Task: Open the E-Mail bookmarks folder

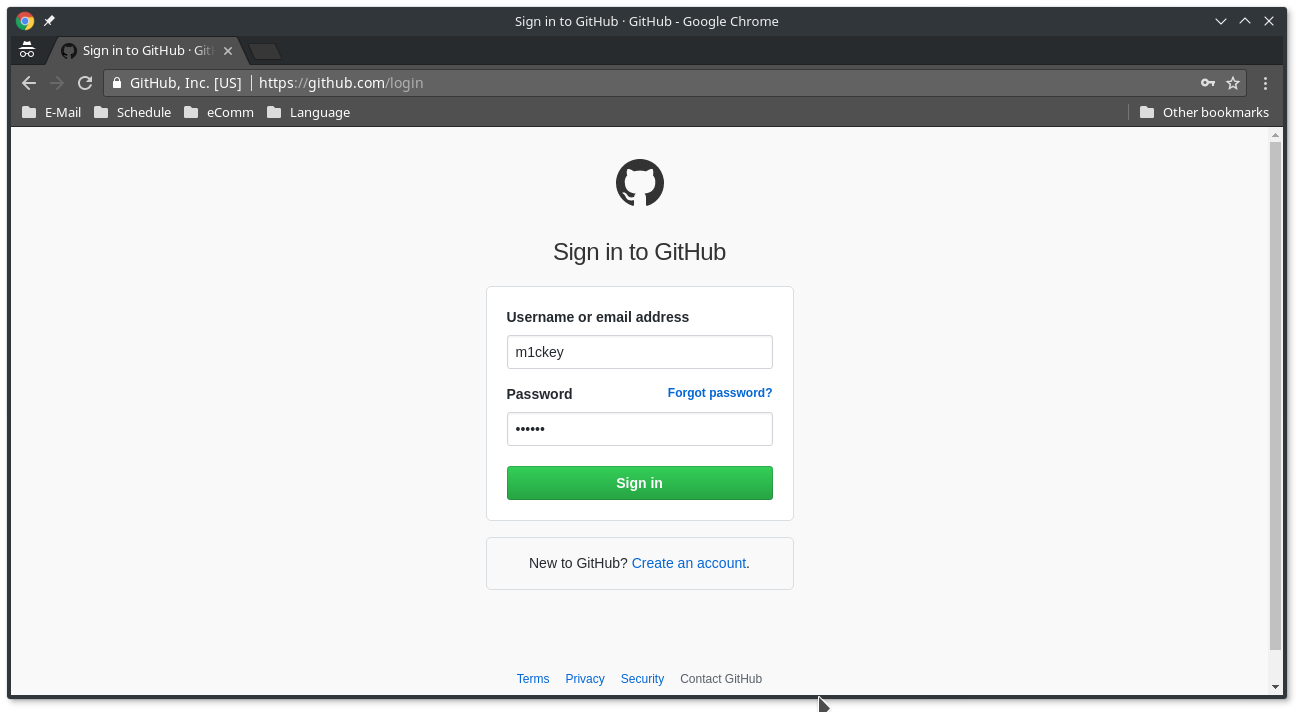Action: tap(52, 112)
